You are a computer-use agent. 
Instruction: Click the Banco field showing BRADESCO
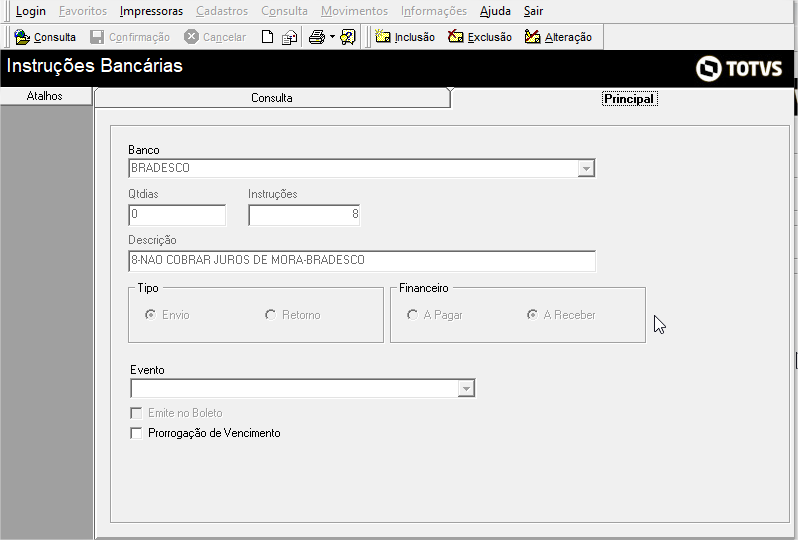(361, 168)
